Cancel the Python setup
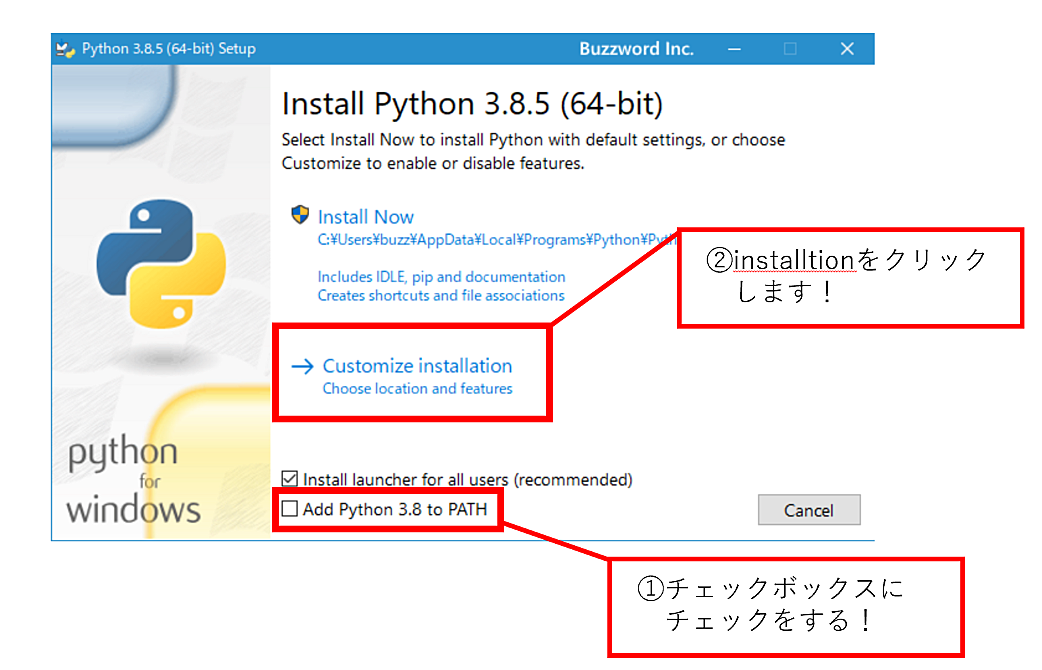 point(809,510)
